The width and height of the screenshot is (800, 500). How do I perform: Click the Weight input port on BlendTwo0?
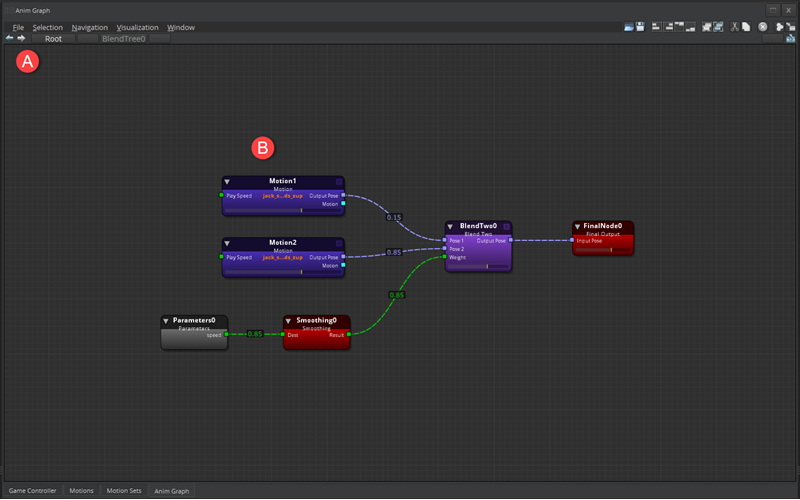point(444,257)
